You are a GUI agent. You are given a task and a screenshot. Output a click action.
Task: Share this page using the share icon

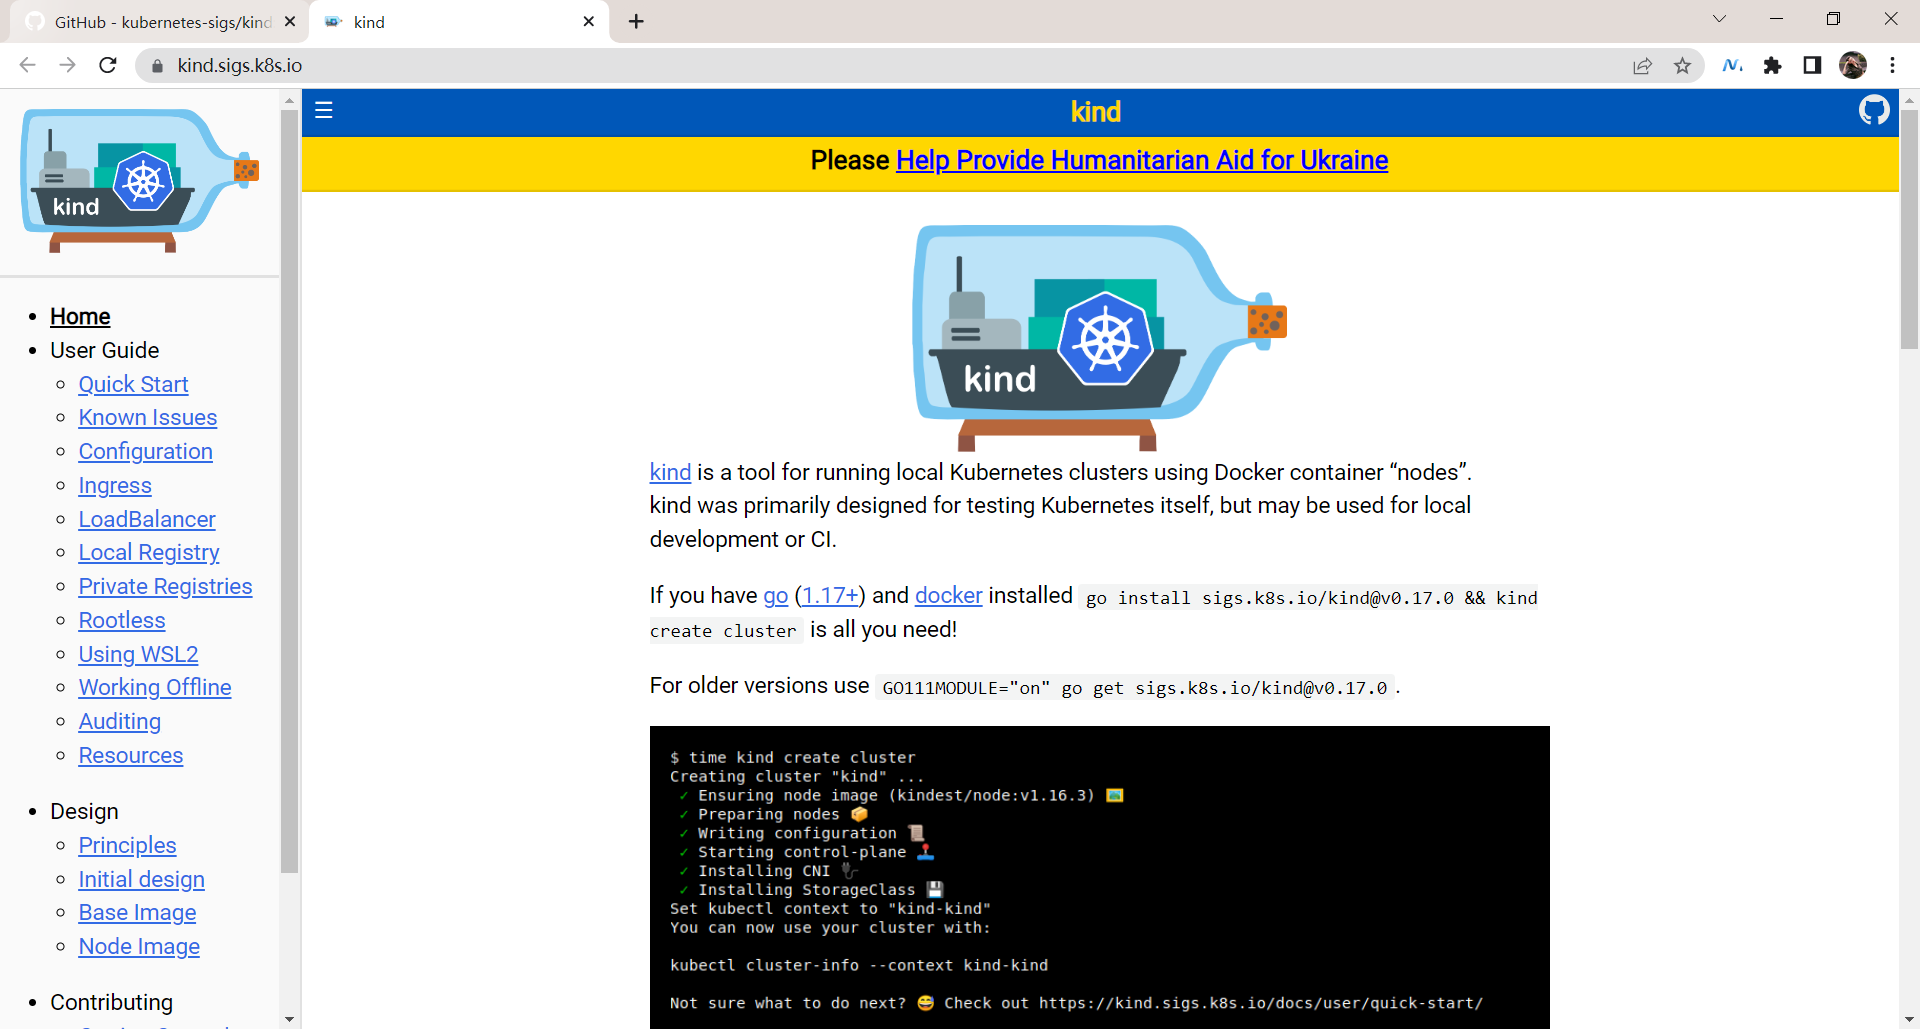click(x=1642, y=65)
